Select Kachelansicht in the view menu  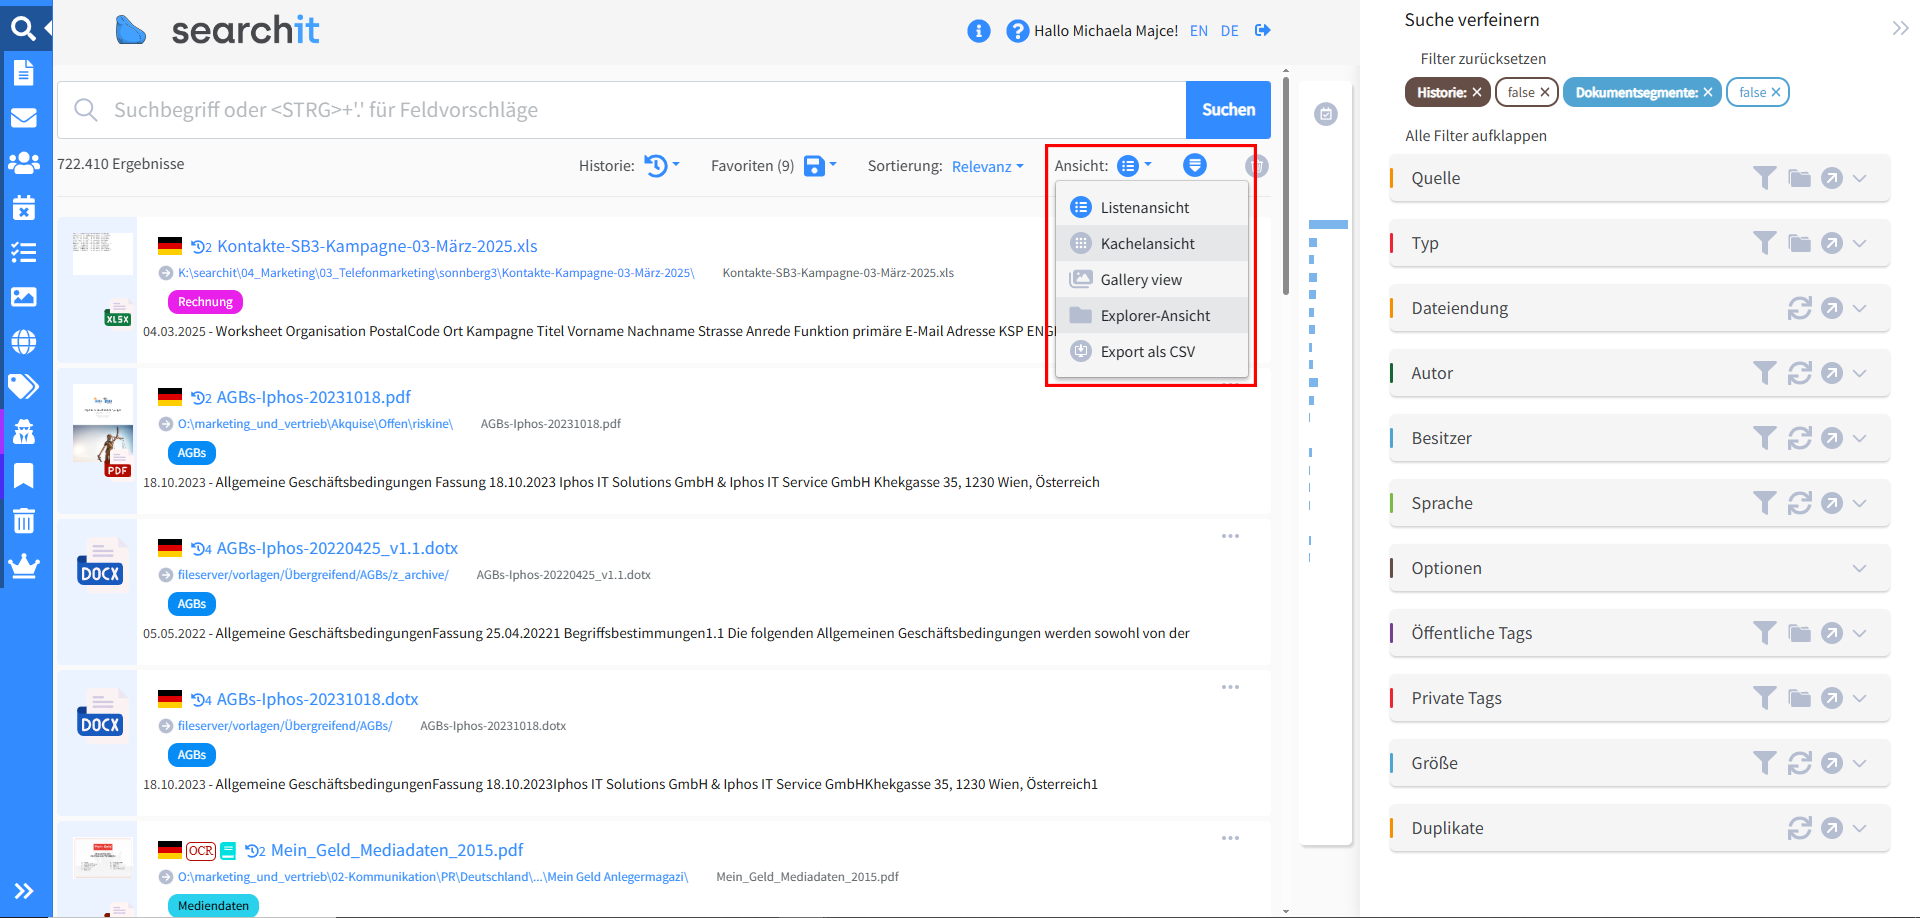[x=1152, y=243]
